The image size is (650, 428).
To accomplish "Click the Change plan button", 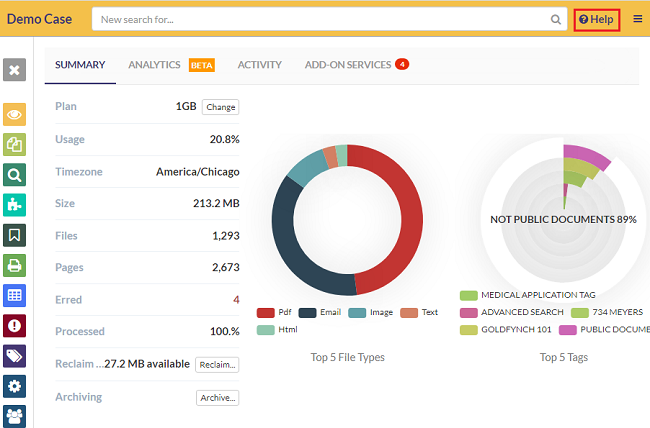I will coord(220,107).
